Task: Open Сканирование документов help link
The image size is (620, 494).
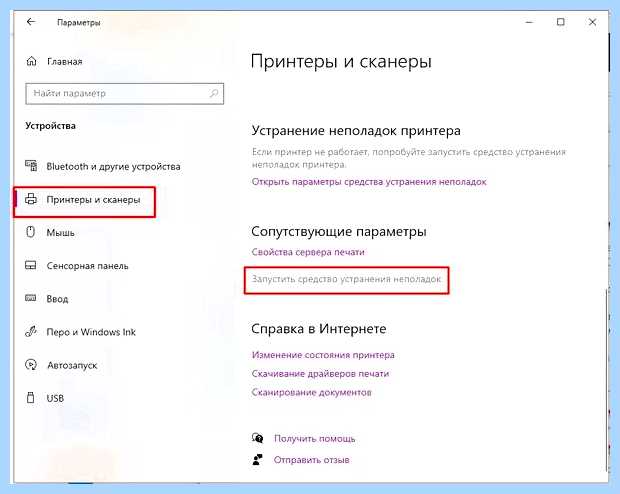Action: click(312, 392)
